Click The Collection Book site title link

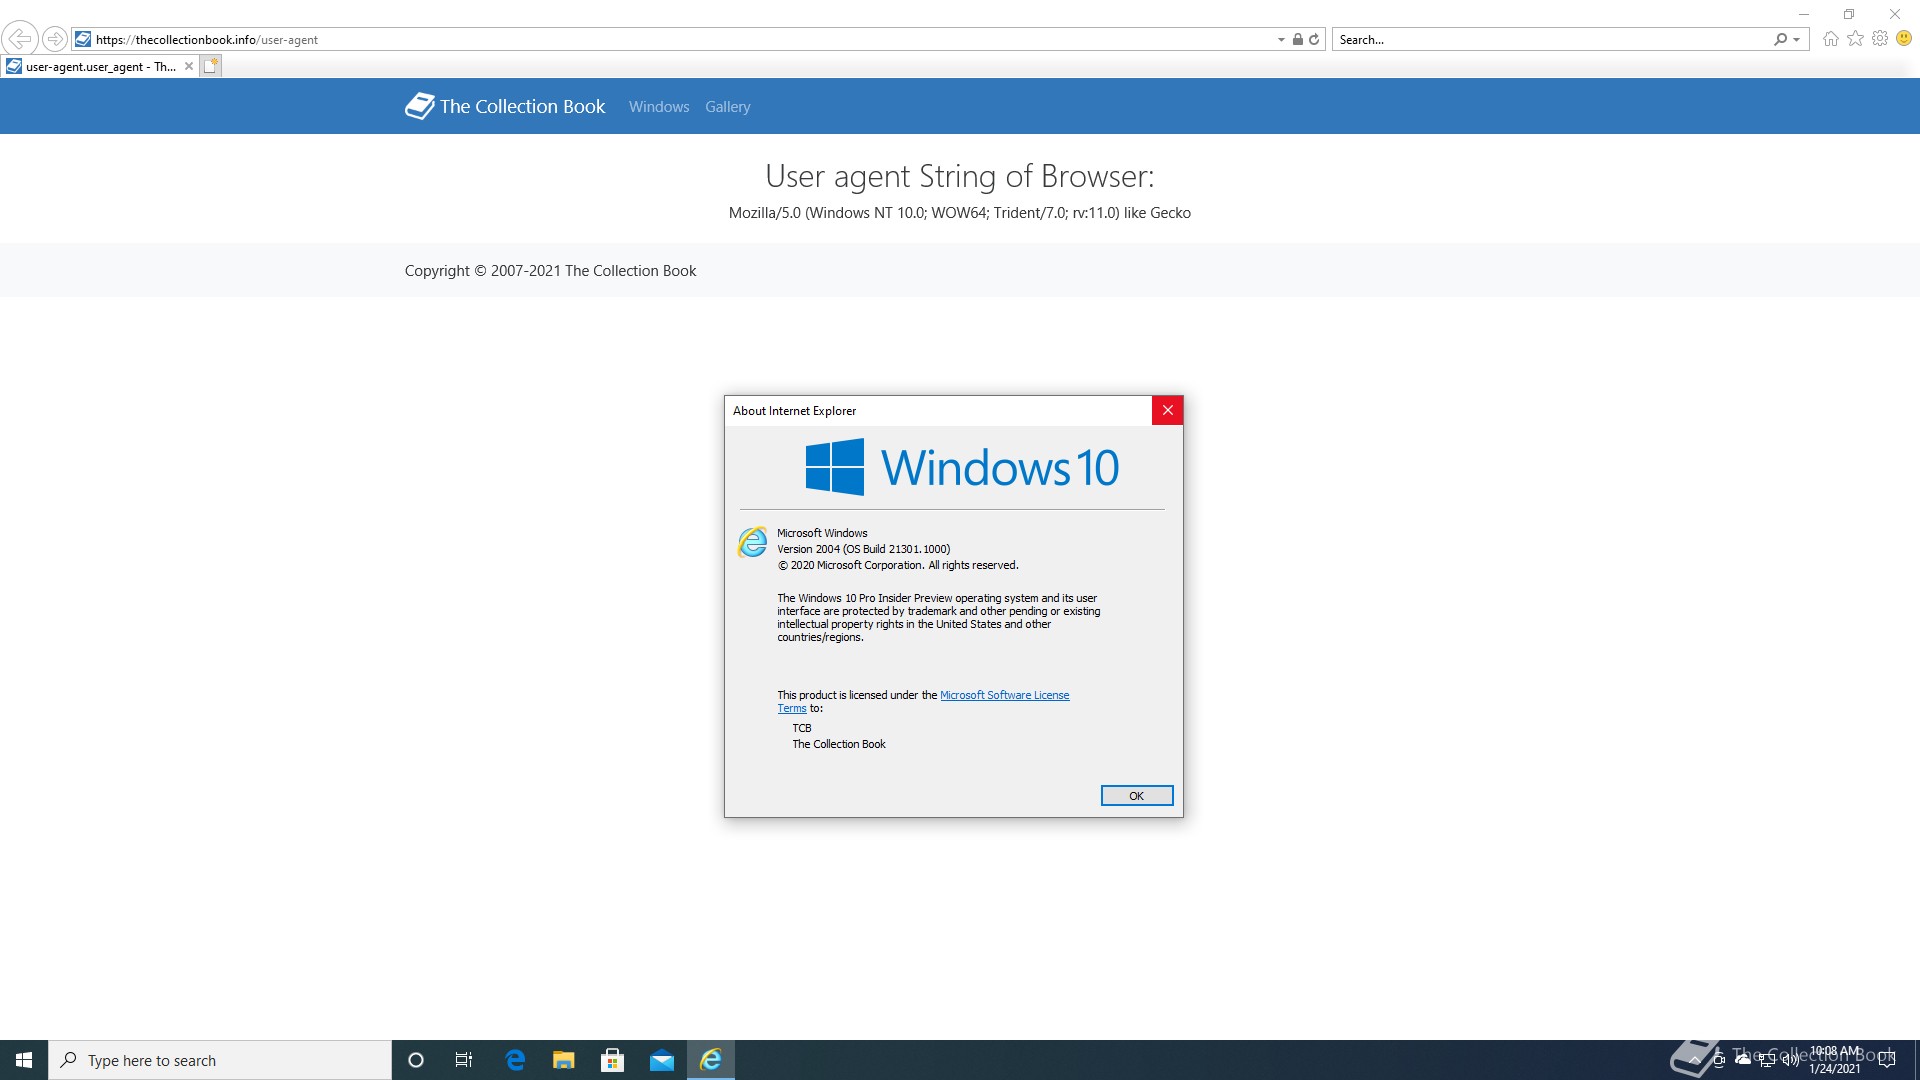click(x=522, y=106)
